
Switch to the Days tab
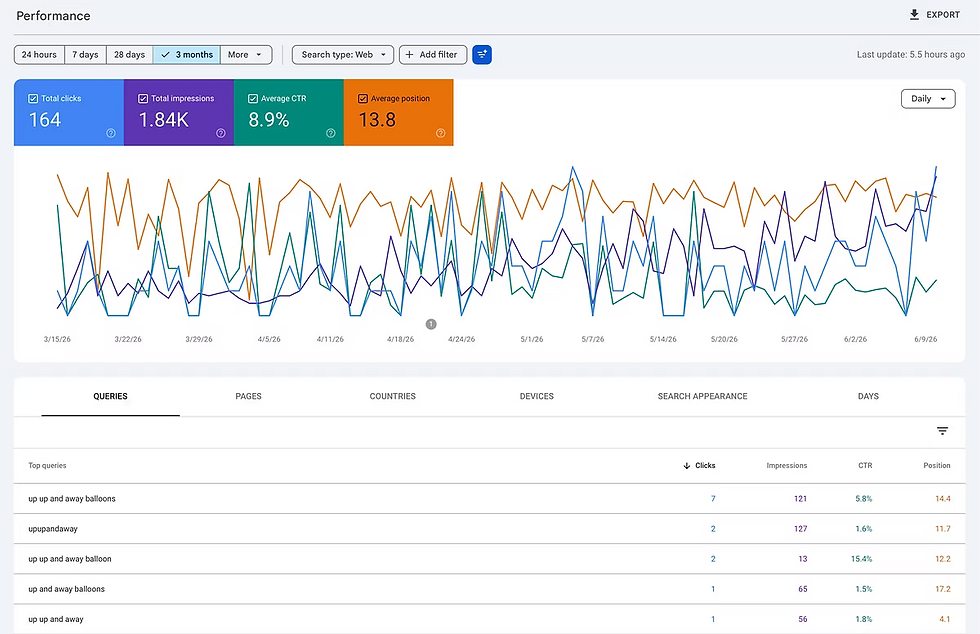pyautogui.click(x=868, y=396)
